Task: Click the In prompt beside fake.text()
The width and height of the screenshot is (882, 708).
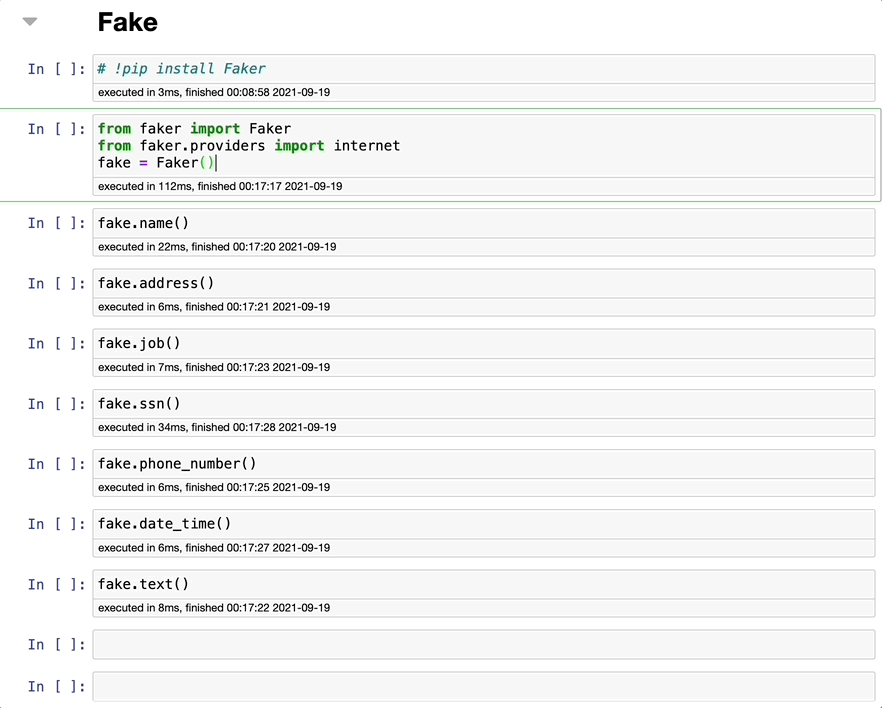Action: (x=56, y=585)
